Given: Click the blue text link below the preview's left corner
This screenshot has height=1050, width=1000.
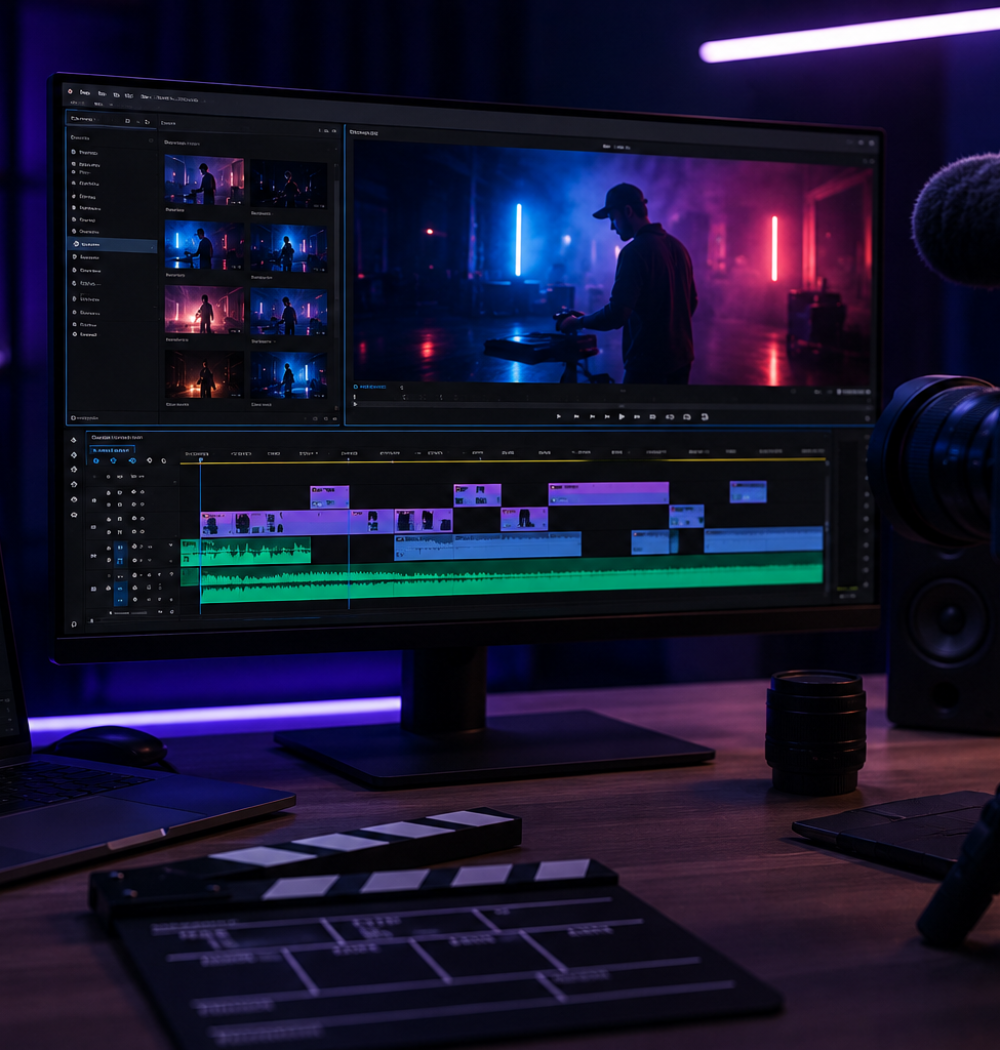Looking at the screenshot, I should click(372, 387).
